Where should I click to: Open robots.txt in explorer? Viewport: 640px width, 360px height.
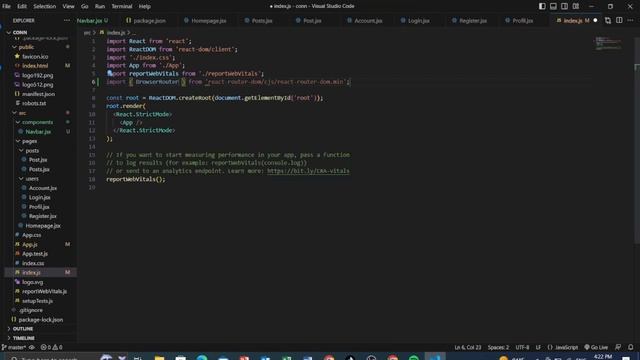(34, 103)
